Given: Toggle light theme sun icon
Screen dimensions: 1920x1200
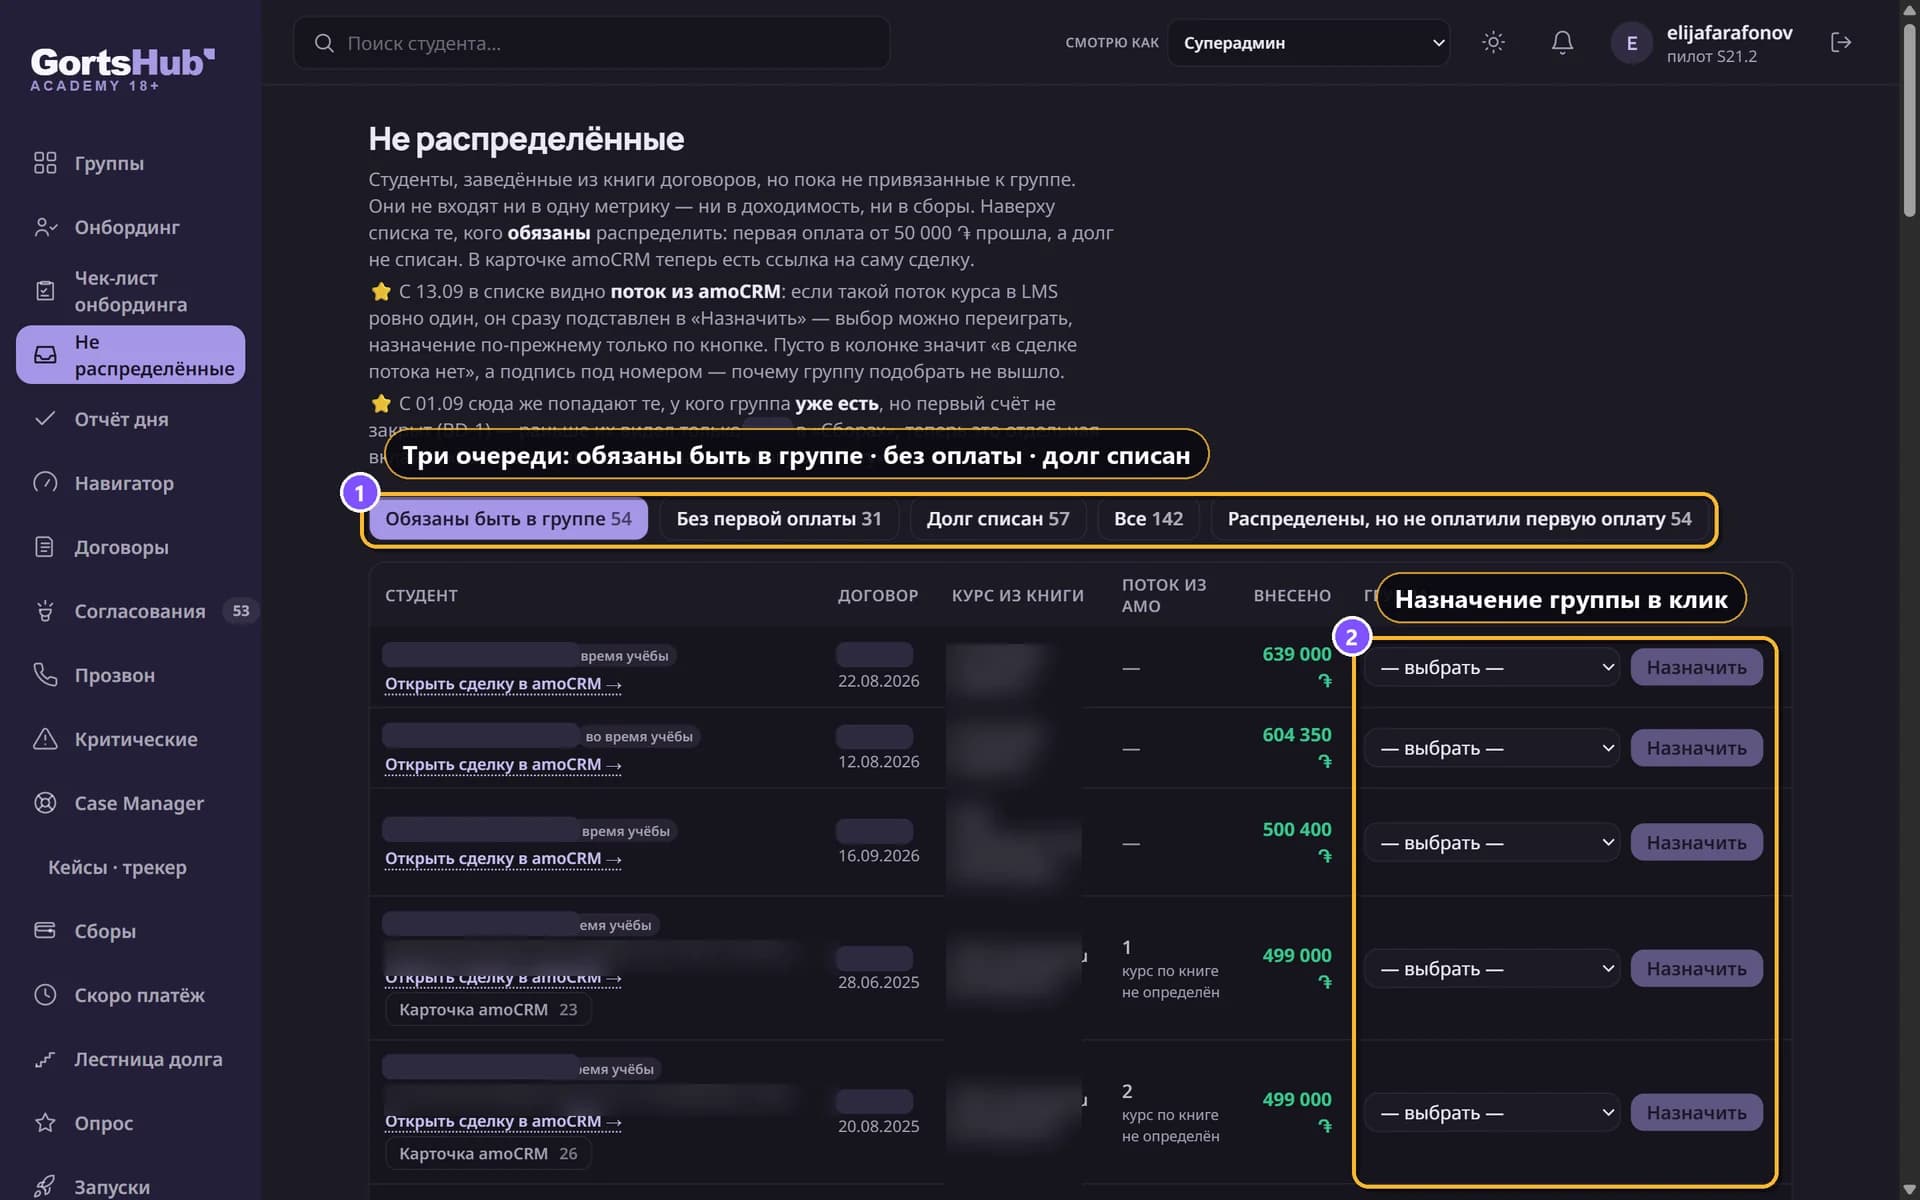Looking at the screenshot, I should [x=1493, y=42].
